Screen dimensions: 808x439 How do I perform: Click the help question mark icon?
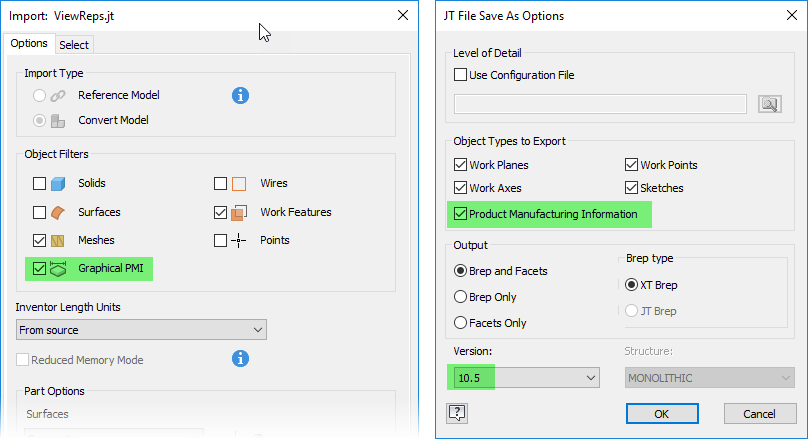click(x=458, y=412)
